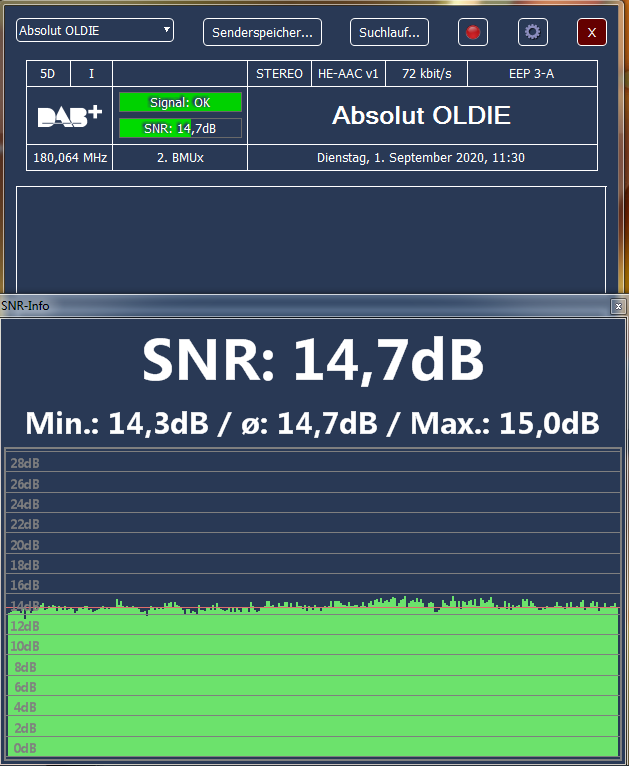The image size is (629, 766).
Task: Click the 28dB gridline label in graph
Action: point(24,463)
